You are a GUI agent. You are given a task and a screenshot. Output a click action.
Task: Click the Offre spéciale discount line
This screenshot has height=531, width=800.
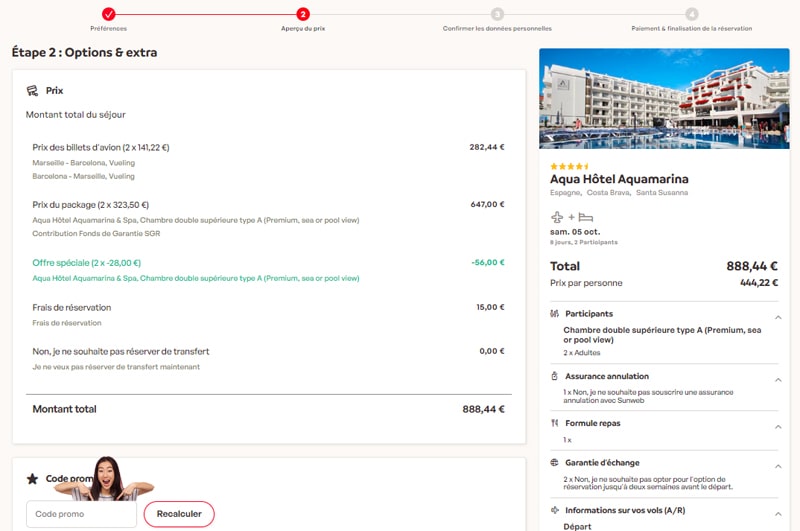pyautogui.click(x=87, y=263)
